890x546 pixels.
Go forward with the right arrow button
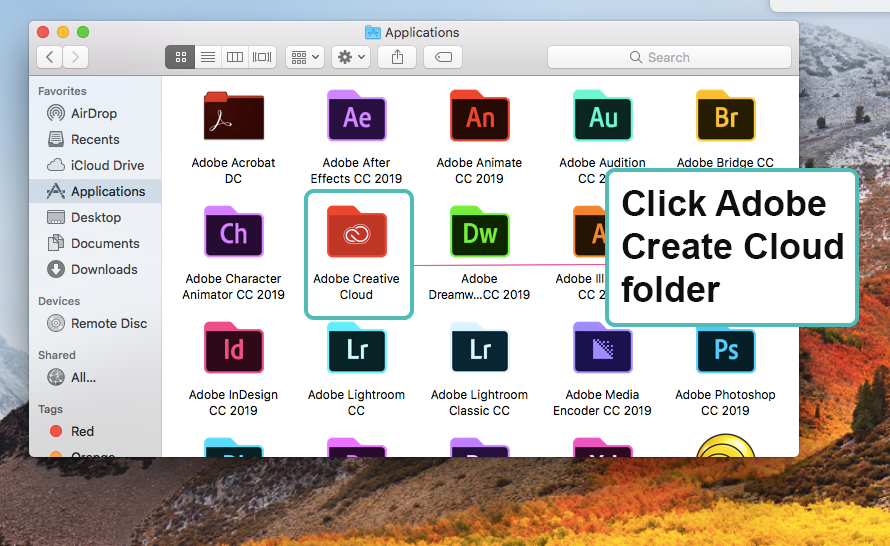(75, 57)
